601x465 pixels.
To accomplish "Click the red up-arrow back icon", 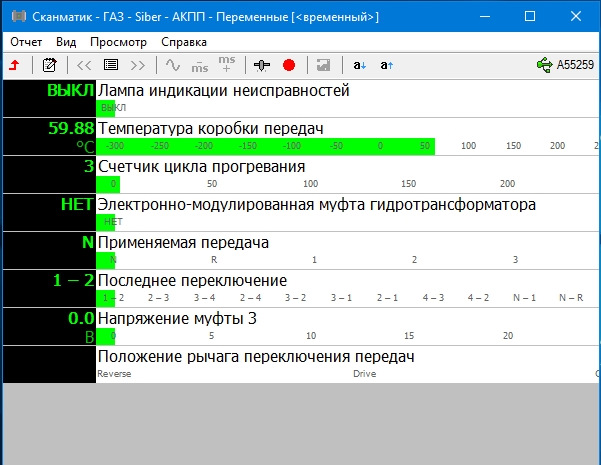I will point(15,65).
